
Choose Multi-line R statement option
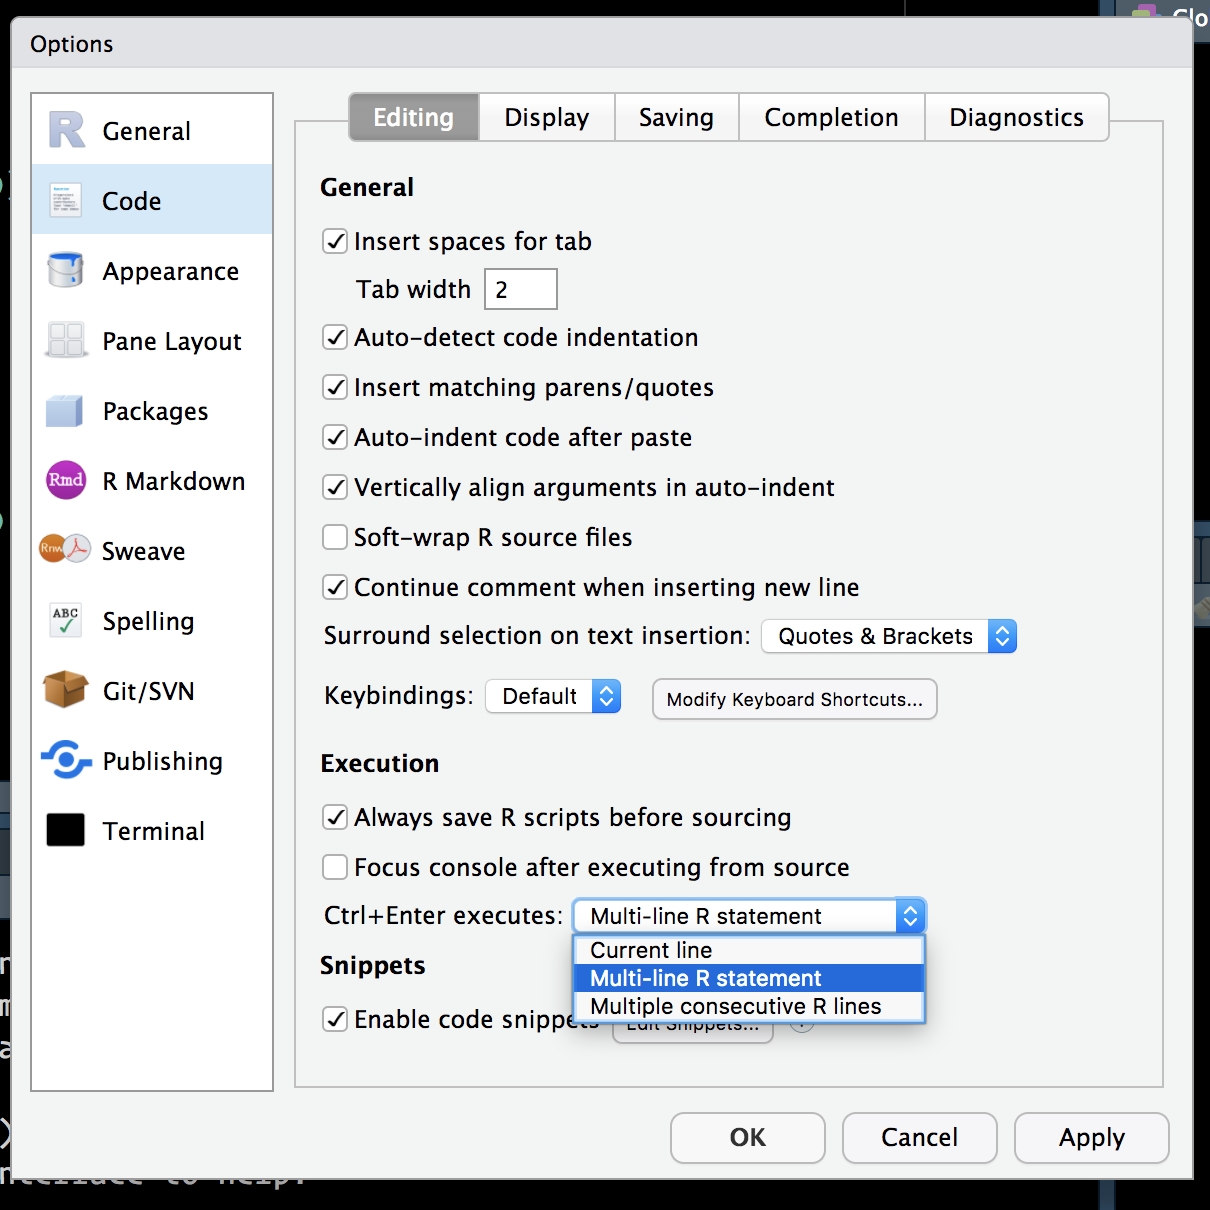(749, 978)
